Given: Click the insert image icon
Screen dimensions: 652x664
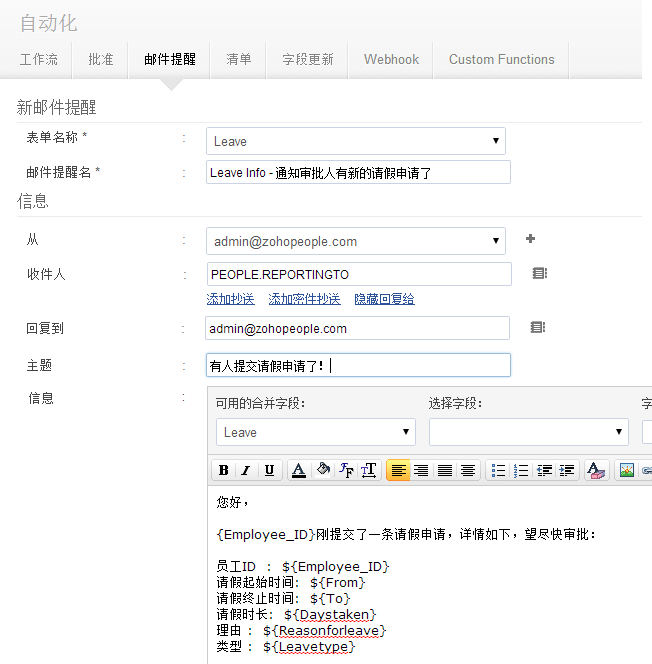Looking at the screenshot, I should (x=627, y=471).
